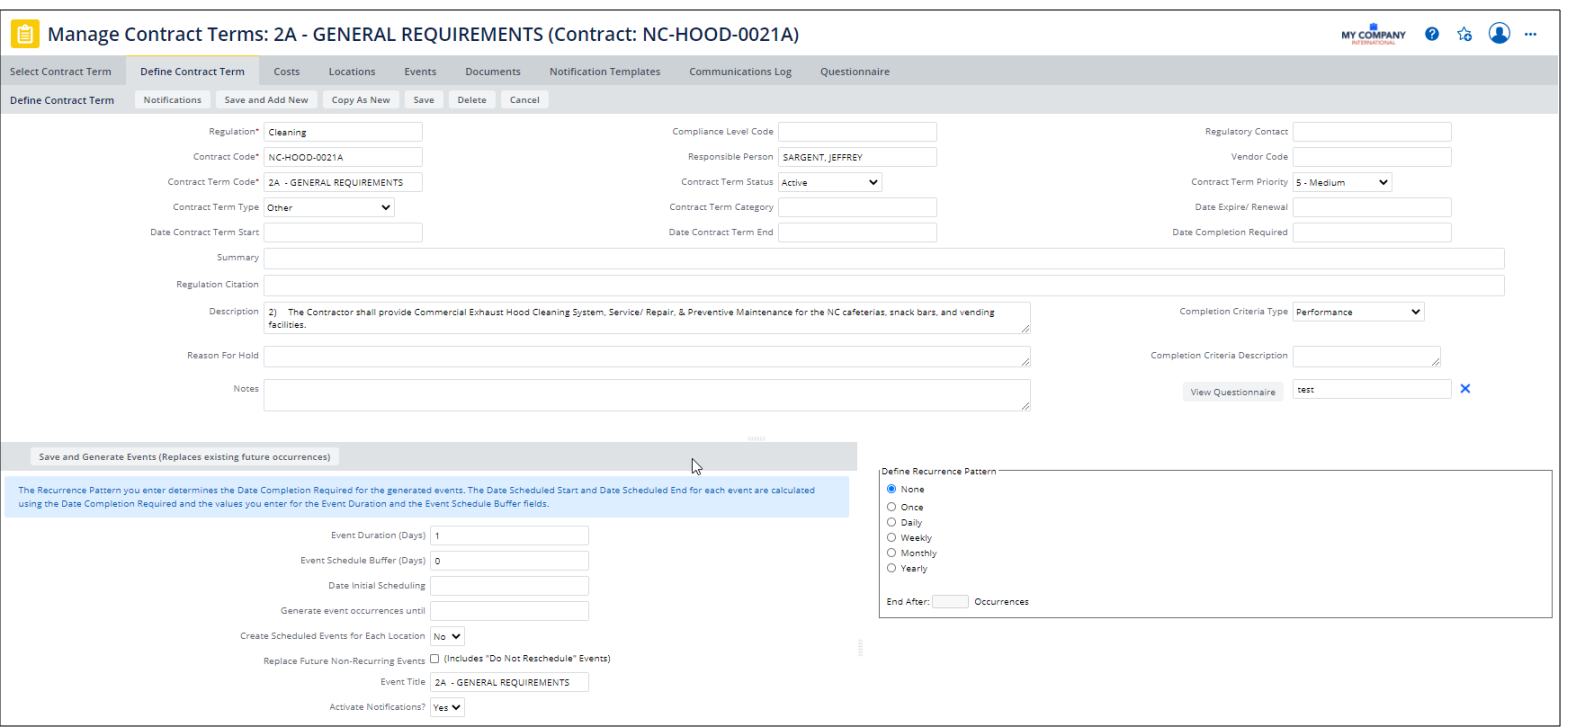This screenshot has height=728, width=1570.
Task: Expand the Contract Term Status dropdown
Action: [830, 182]
